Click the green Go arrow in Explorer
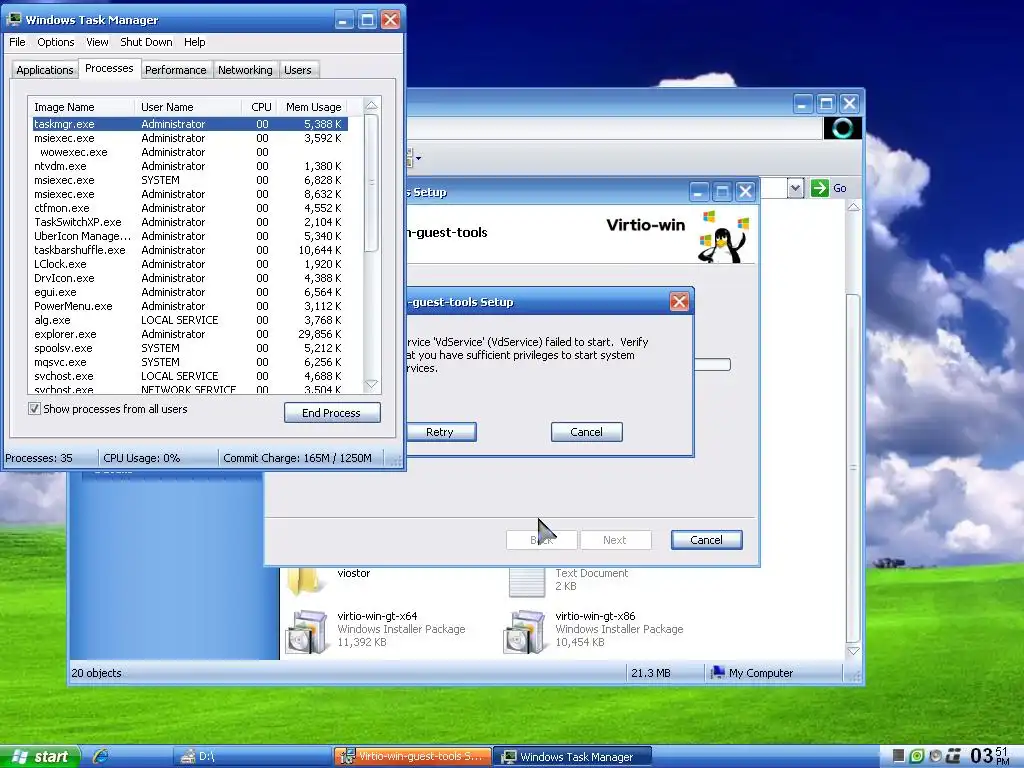The height and width of the screenshot is (768, 1024). pyautogui.click(x=820, y=188)
